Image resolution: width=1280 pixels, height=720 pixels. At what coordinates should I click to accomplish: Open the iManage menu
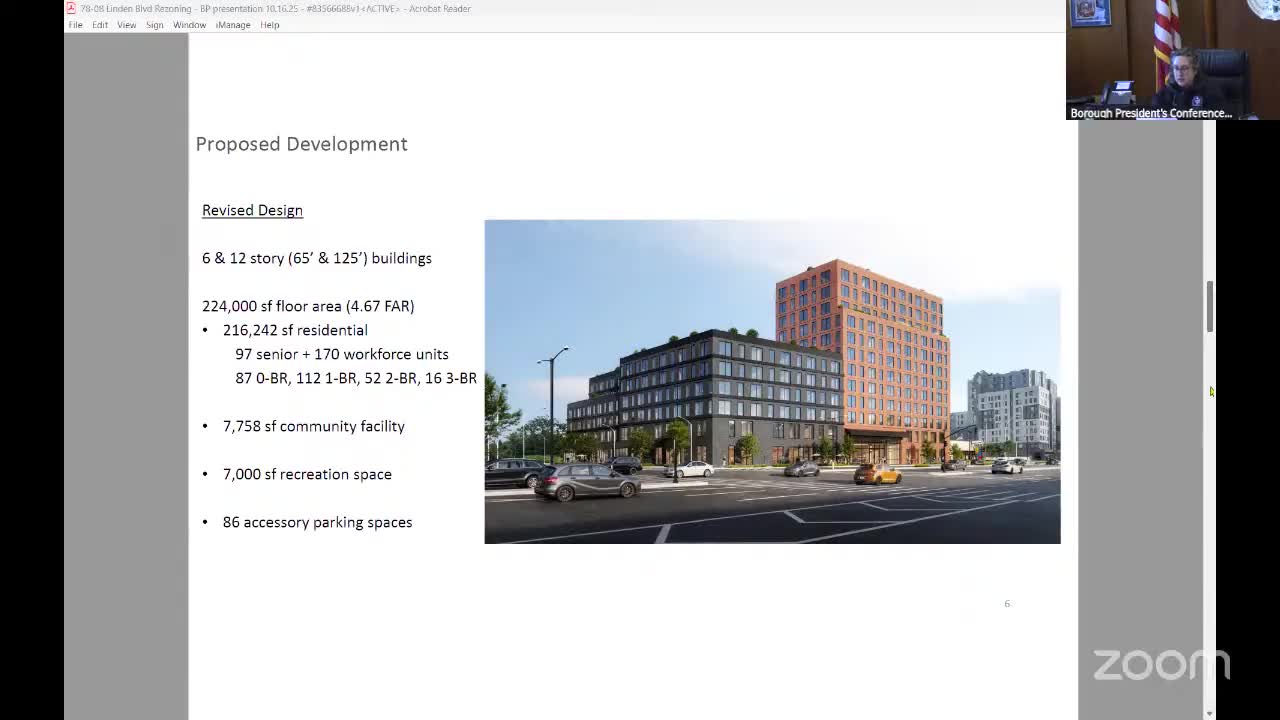coord(233,25)
